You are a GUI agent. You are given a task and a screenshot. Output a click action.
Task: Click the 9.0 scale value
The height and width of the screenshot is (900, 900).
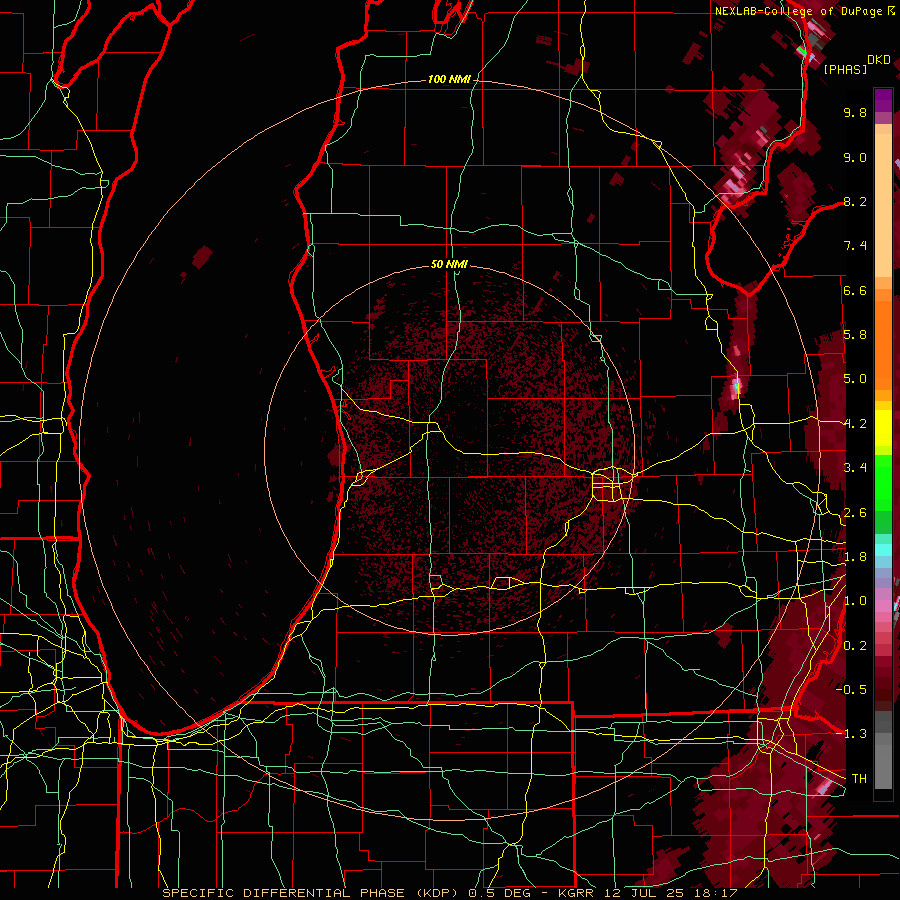855,157
